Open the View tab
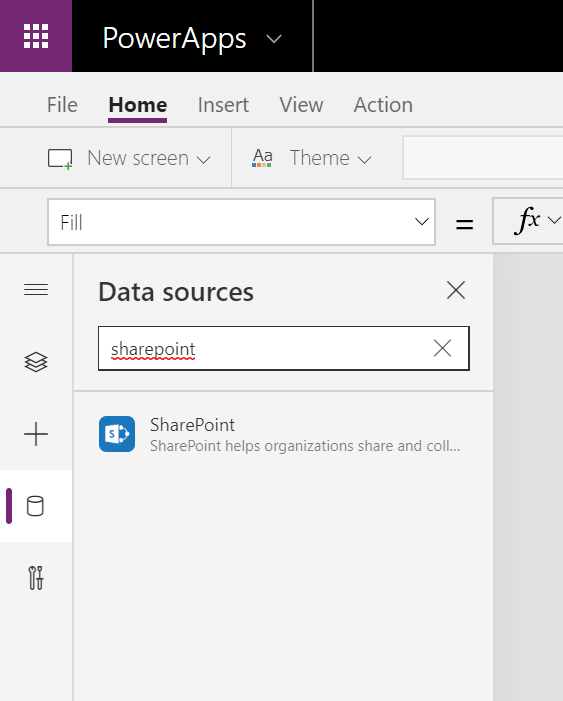This screenshot has height=701, width=563. 301,105
